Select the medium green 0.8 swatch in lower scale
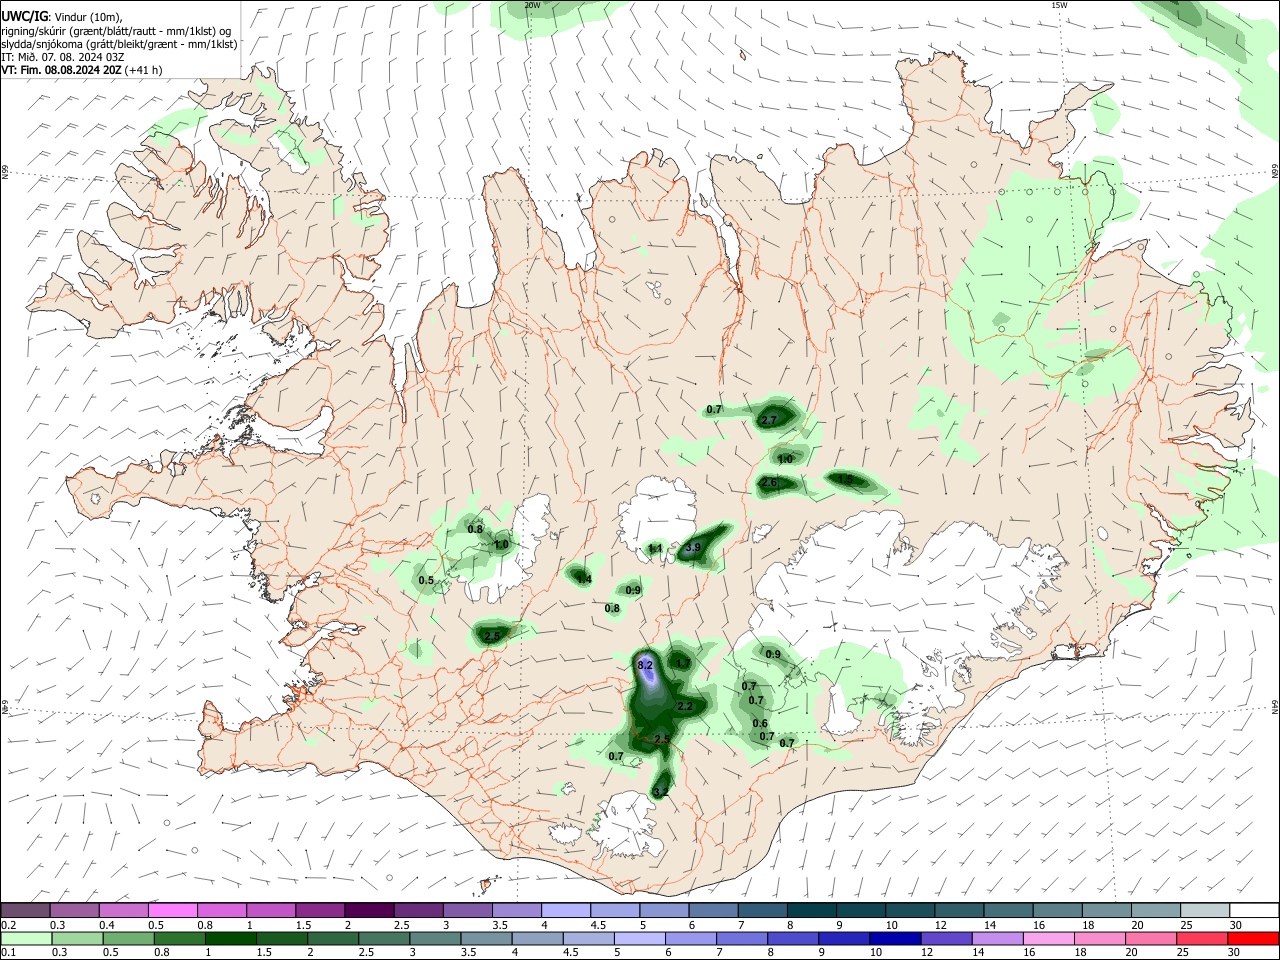 pos(180,938)
